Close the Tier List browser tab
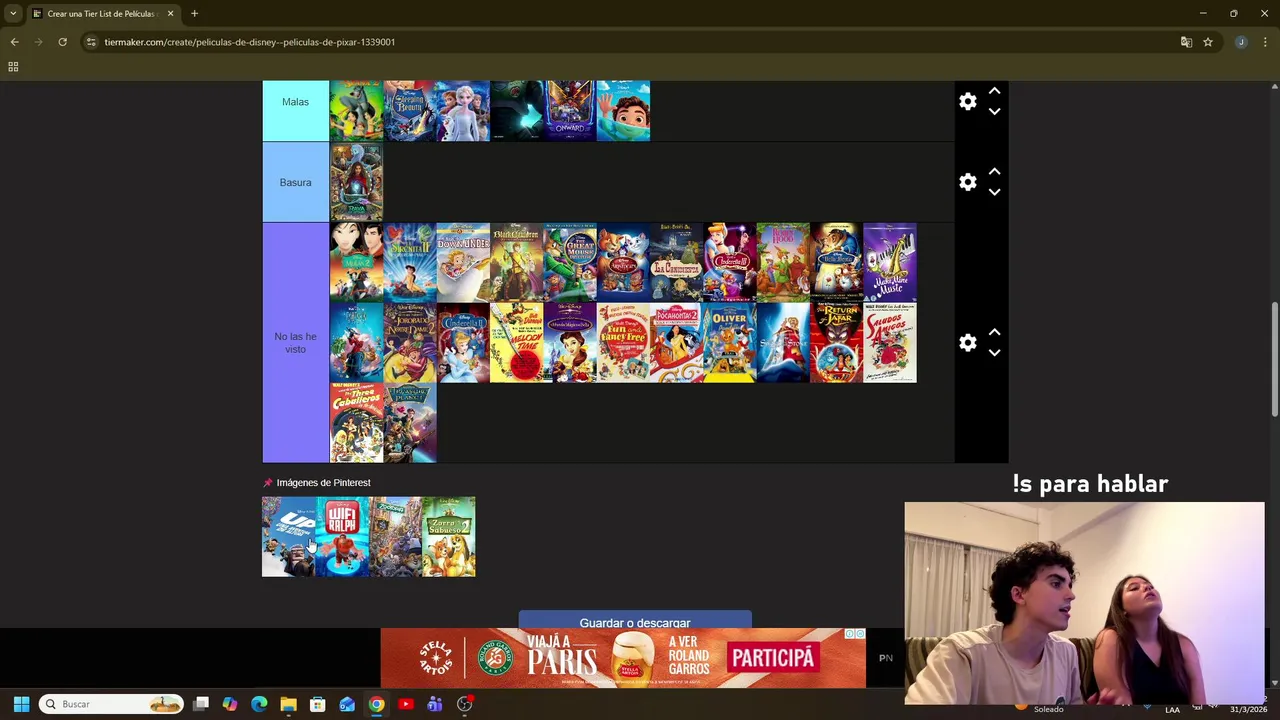 170,13
